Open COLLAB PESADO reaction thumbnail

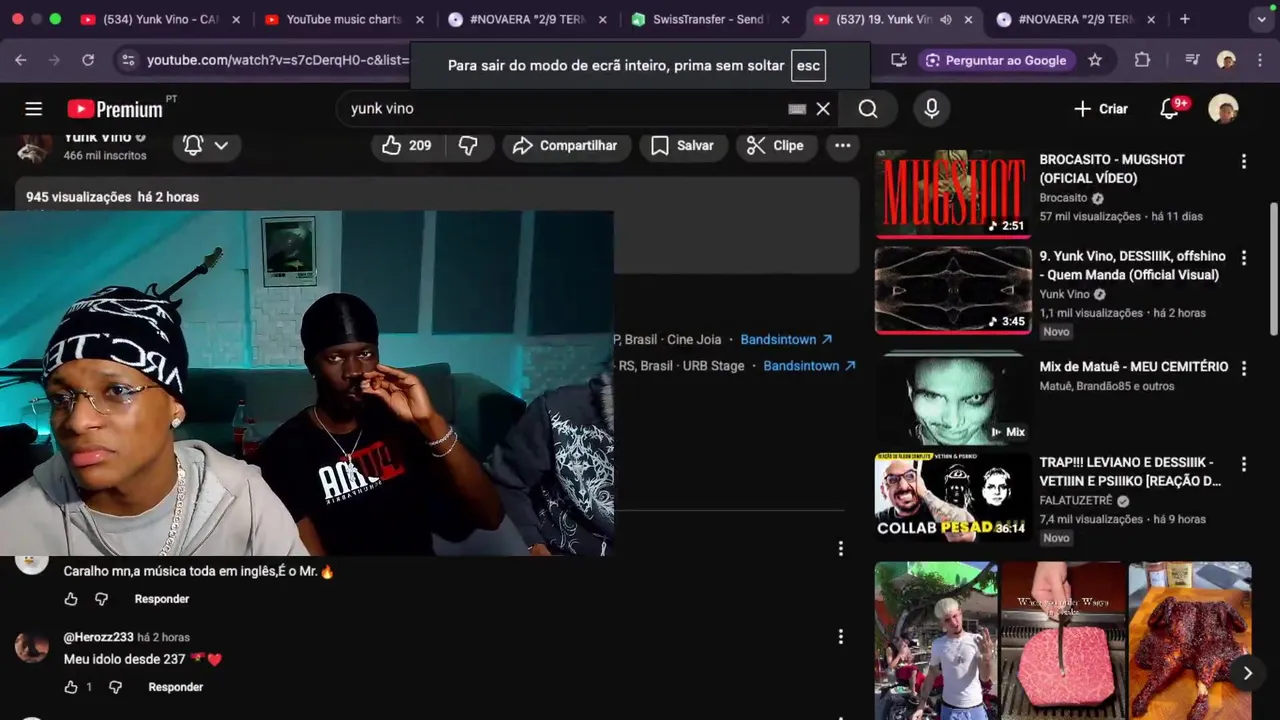953,496
